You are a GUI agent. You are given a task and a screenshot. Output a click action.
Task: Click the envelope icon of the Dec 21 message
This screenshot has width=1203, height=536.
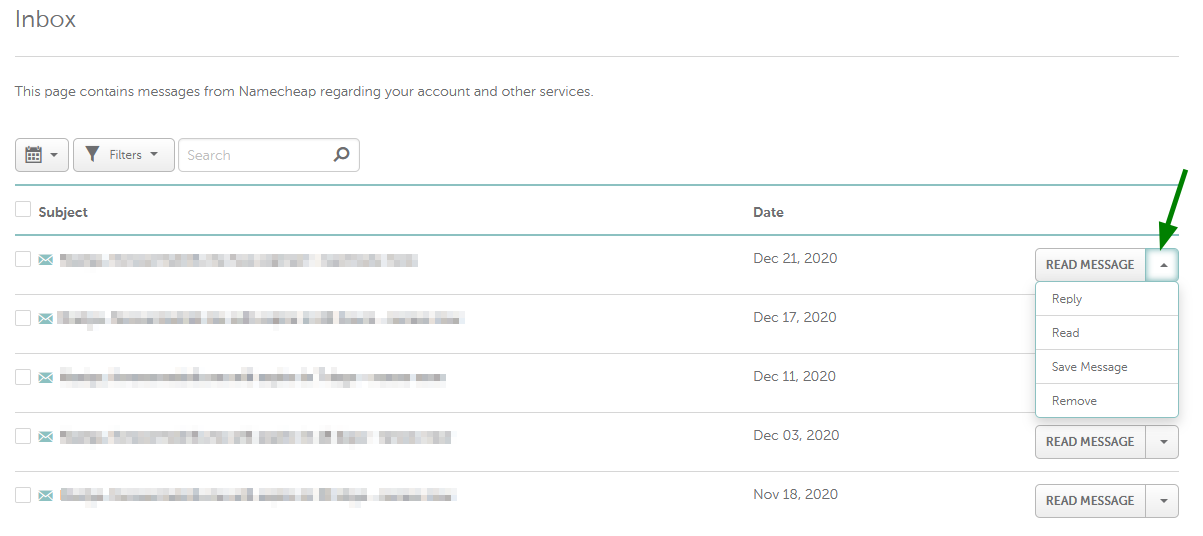45,260
